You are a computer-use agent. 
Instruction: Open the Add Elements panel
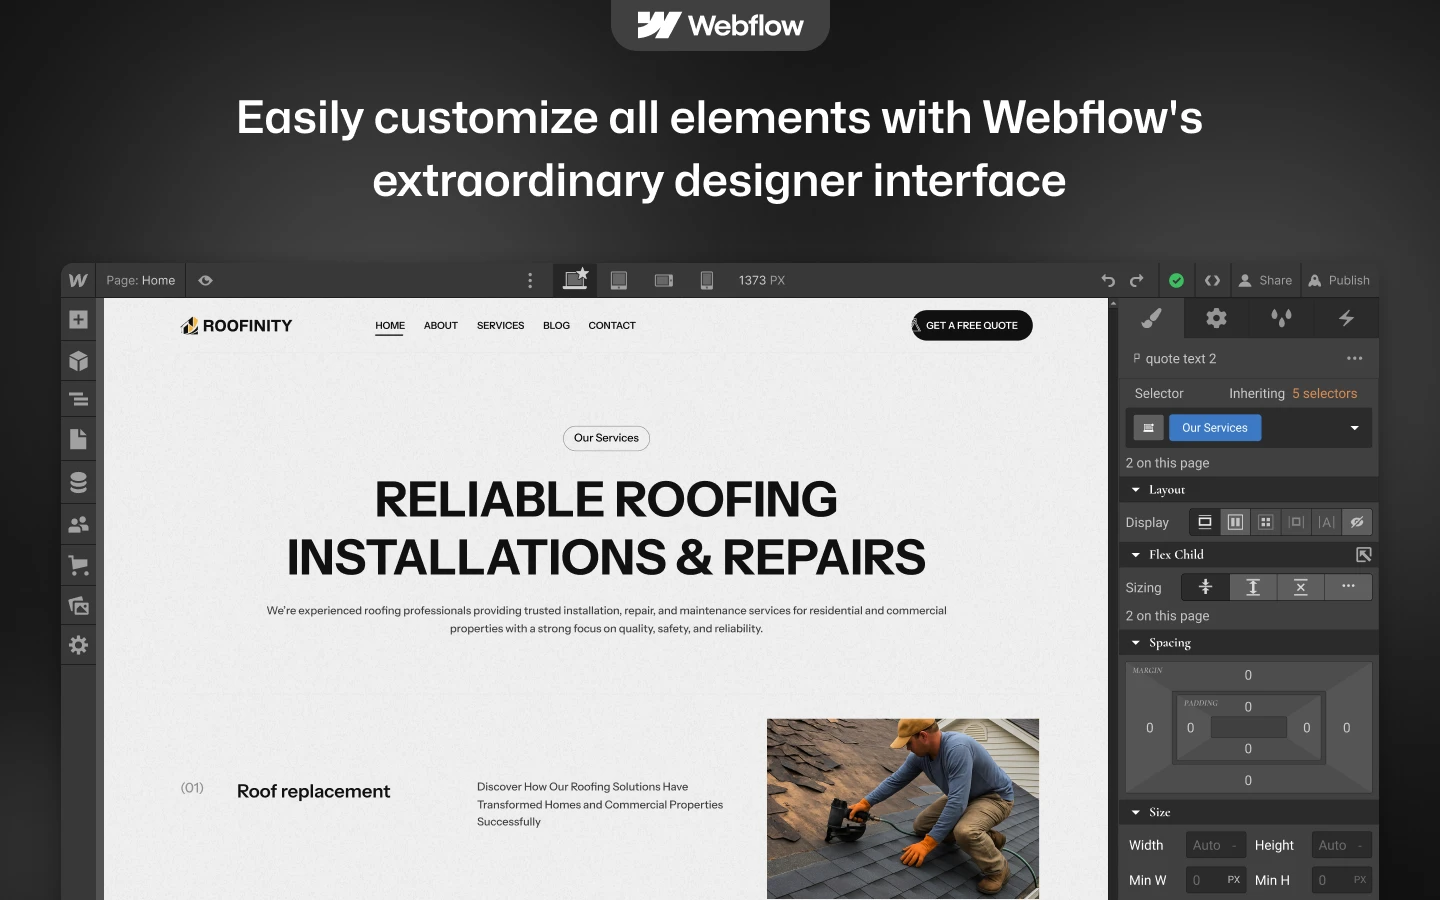point(79,320)
